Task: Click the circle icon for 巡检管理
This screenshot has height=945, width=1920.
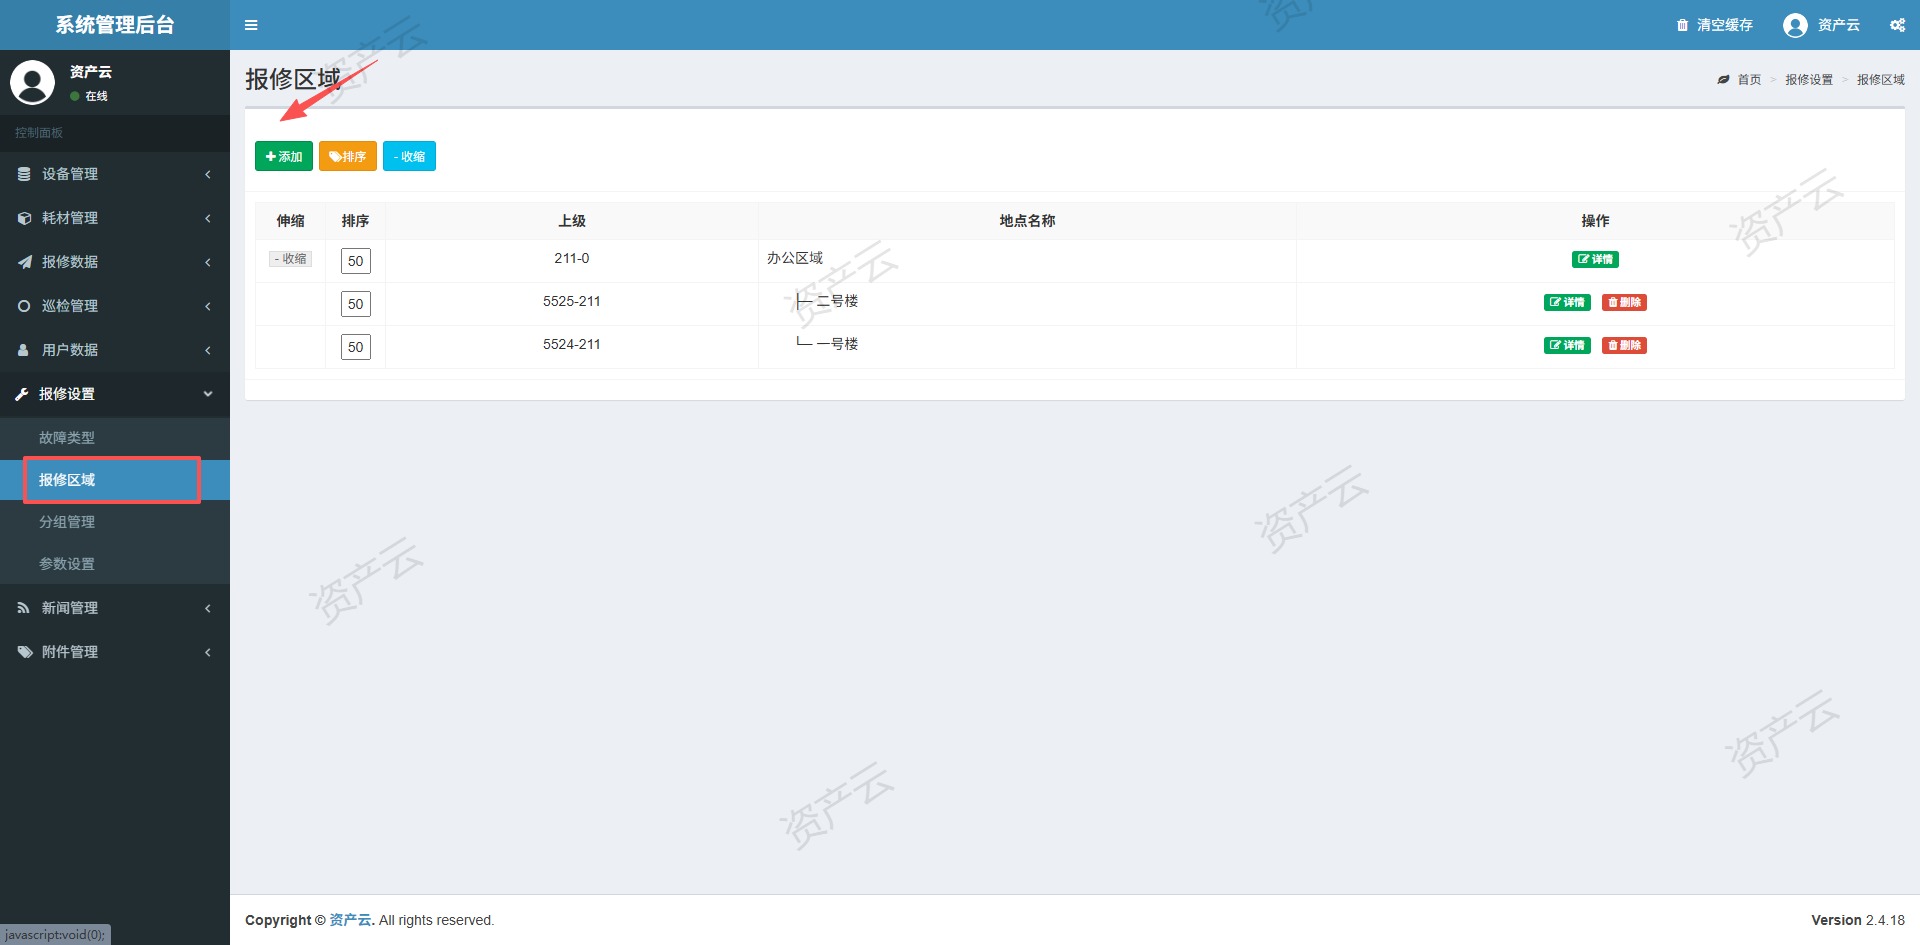Action: coord(24,306)
